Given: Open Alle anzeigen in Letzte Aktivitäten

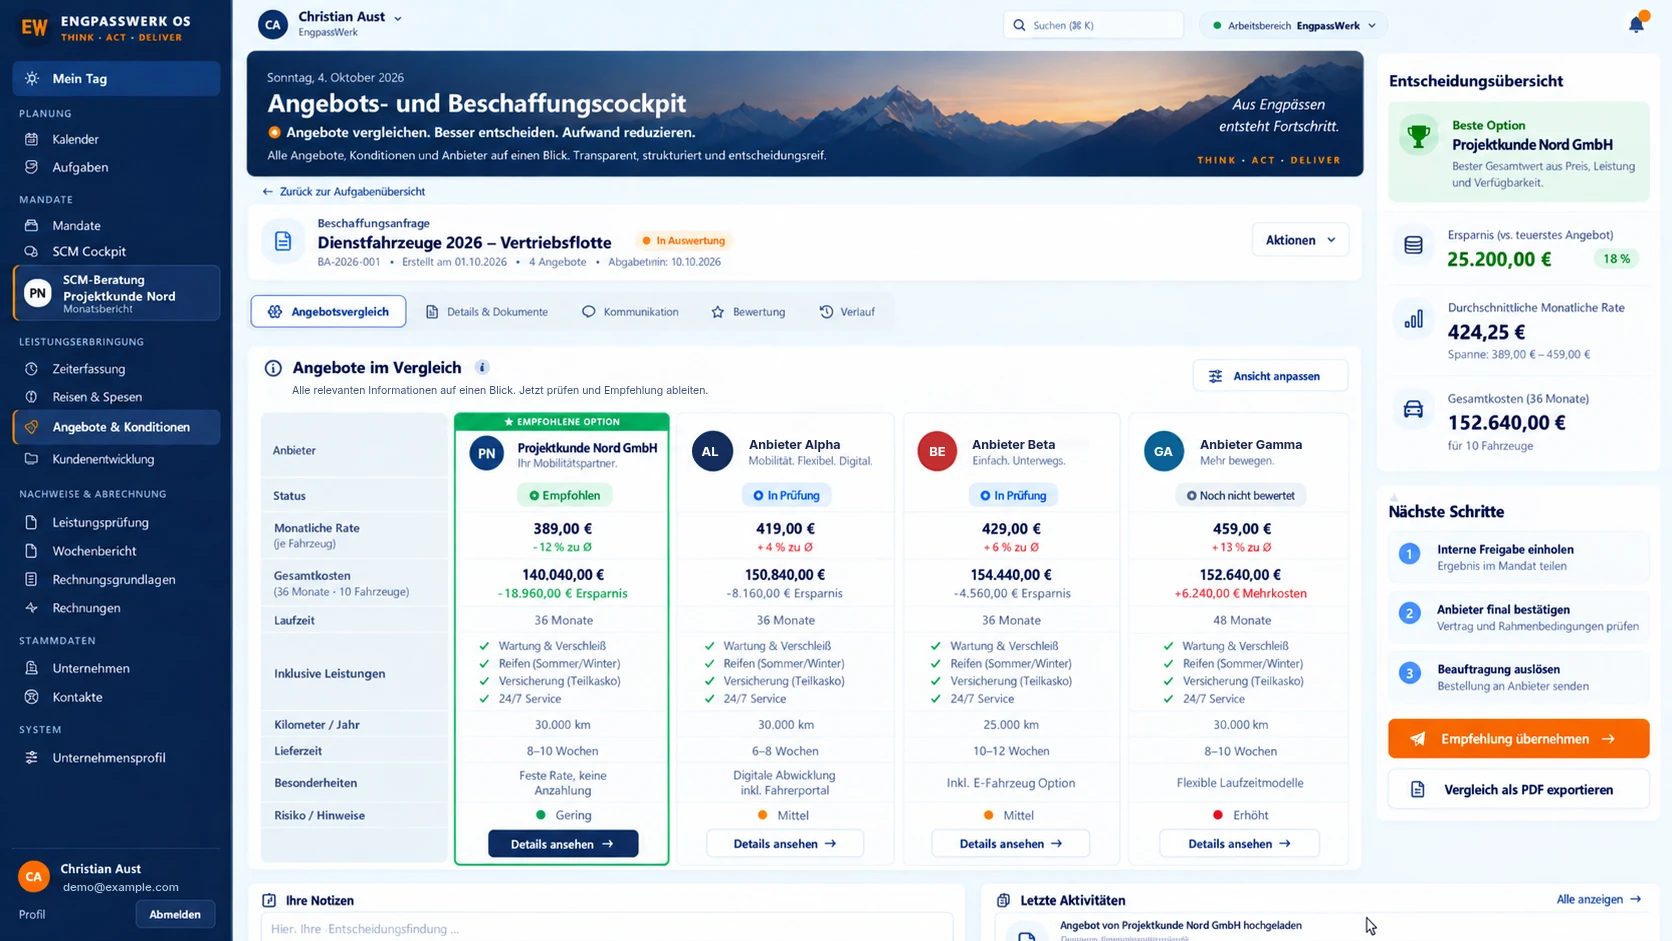Looking at the screenshot, I should [x=1598, y=899].
